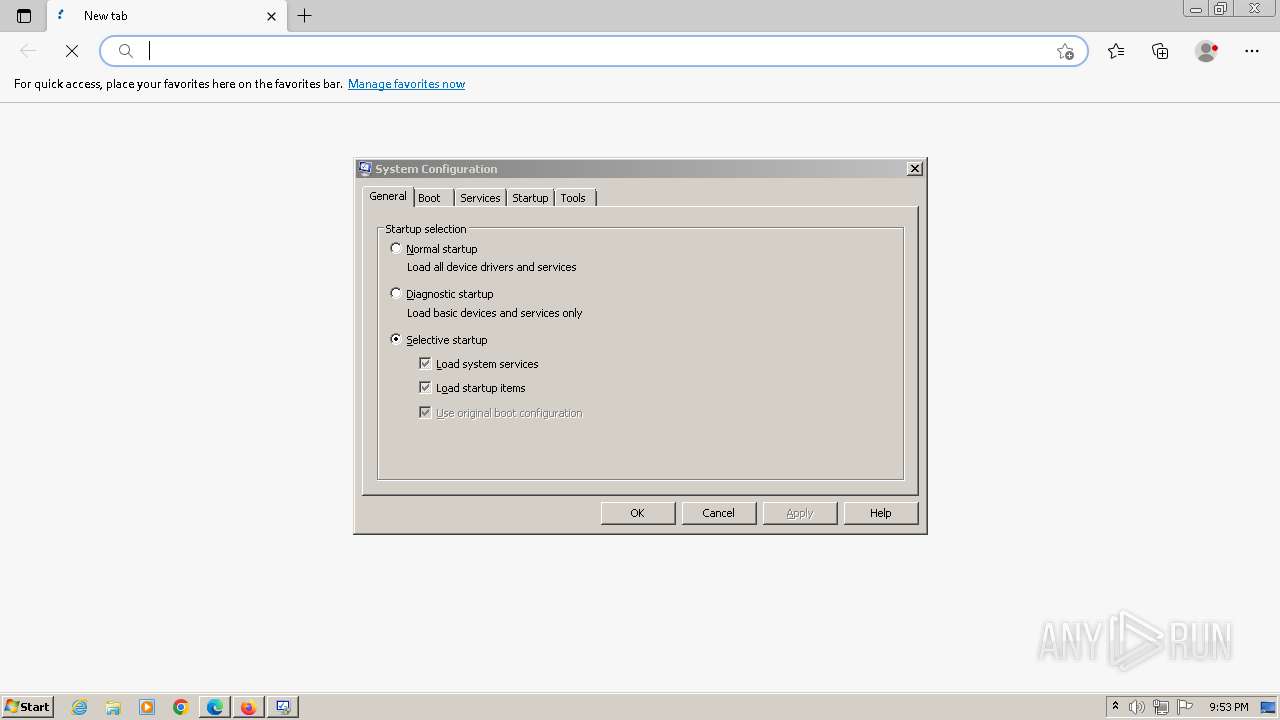Focus the Edge address bar

595,51
